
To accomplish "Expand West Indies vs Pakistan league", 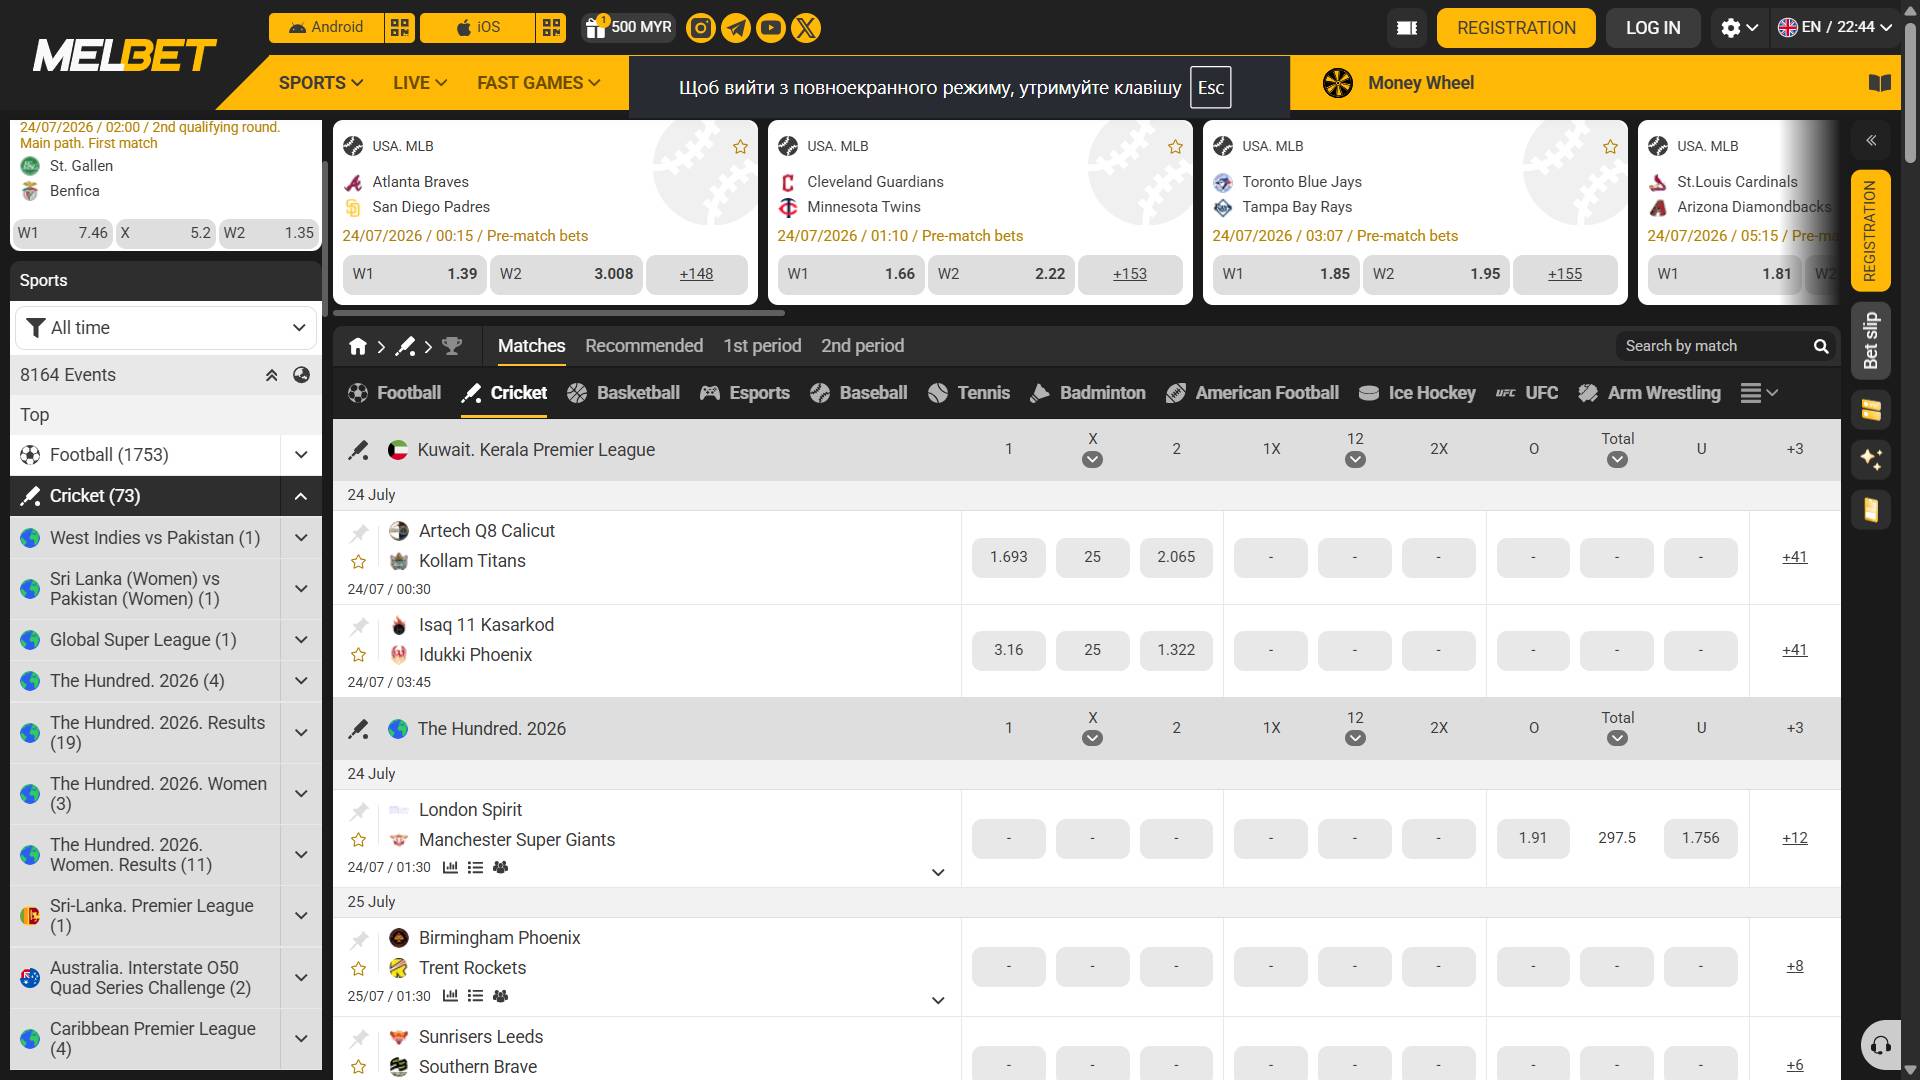I will click(x=301, y=538).
